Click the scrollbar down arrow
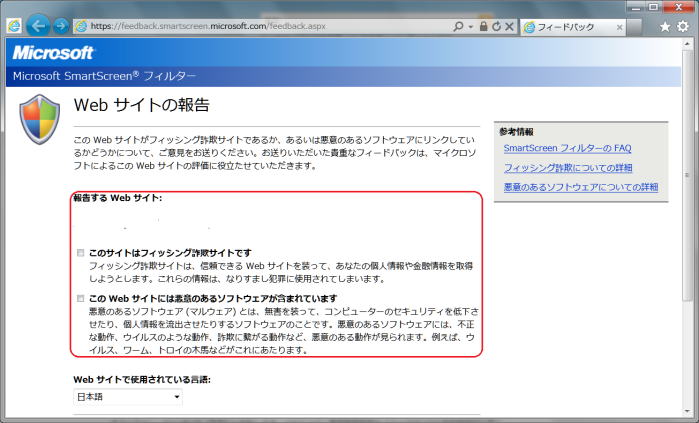The image size is (699, 423). click(x=687, y=412)
